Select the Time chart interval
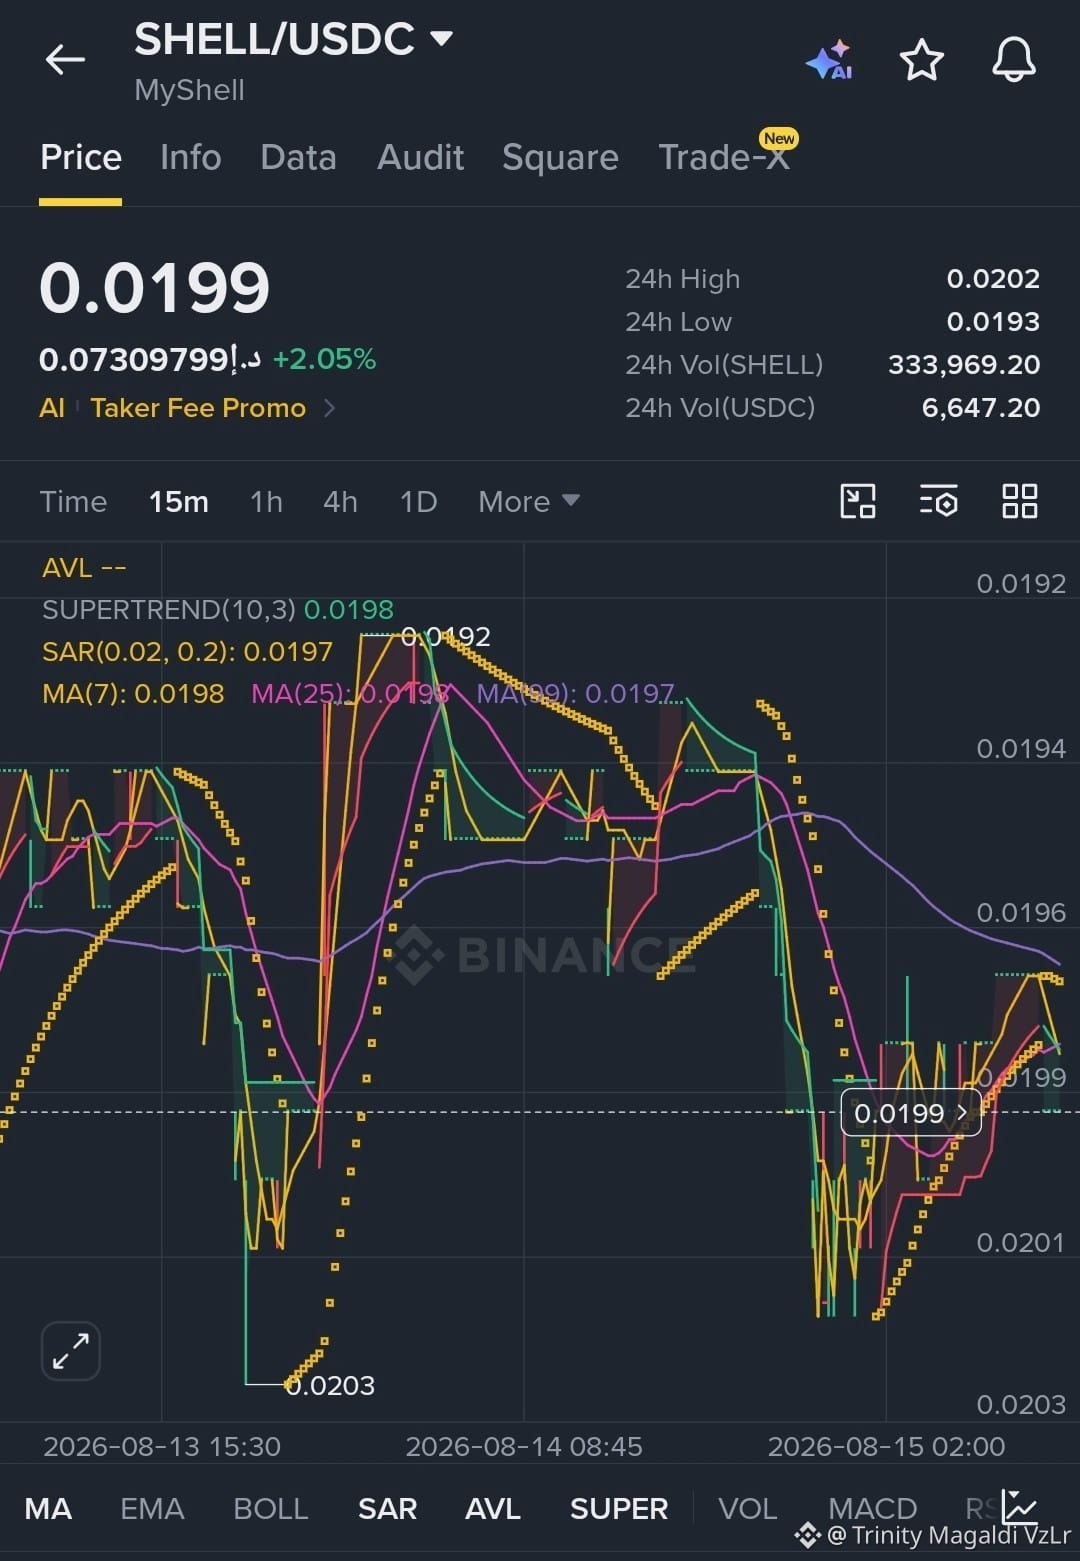 pos(73,501)
